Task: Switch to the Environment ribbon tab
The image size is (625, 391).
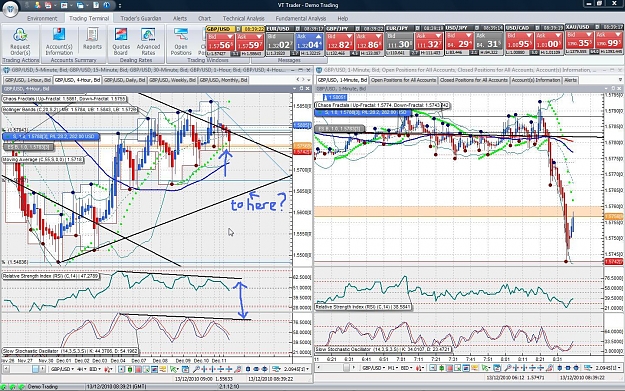Action: coord(42,18)
